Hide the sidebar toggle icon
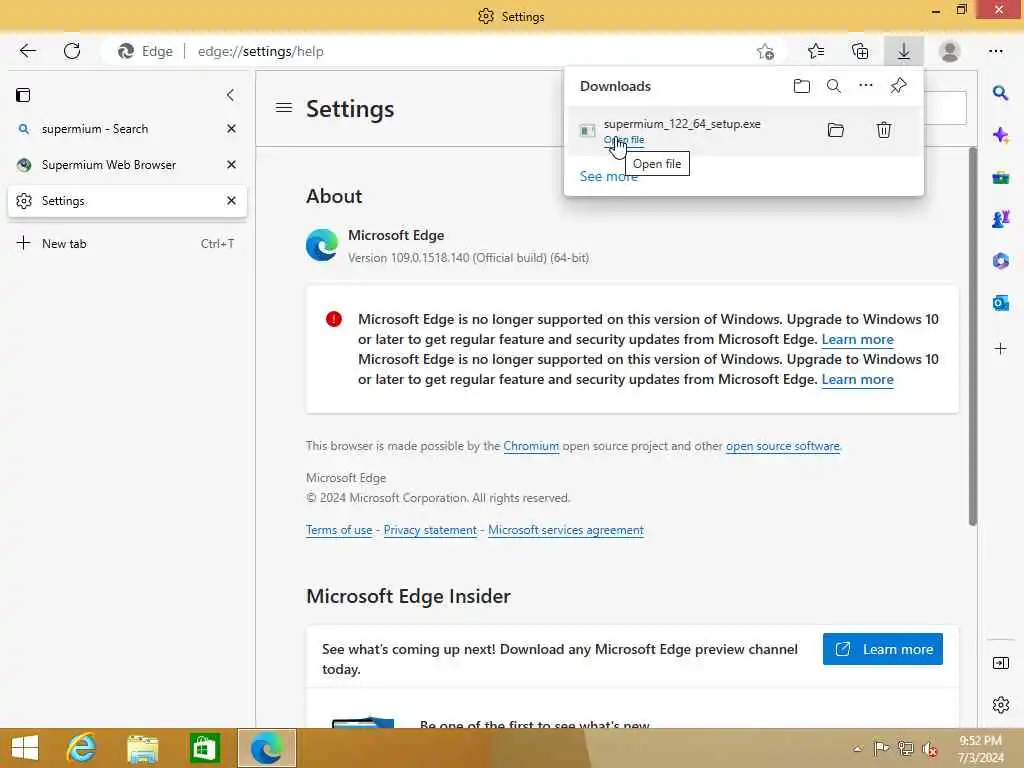1024x768 pixels. coord(1000,664)
